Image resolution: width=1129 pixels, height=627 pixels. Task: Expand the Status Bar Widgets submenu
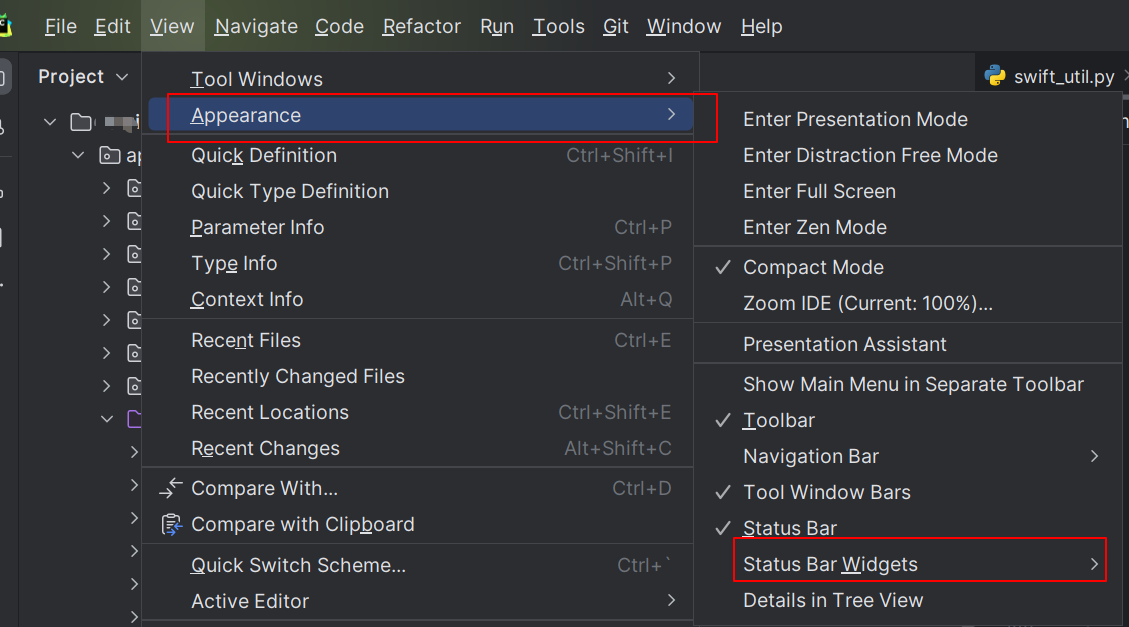coord(830,564)
